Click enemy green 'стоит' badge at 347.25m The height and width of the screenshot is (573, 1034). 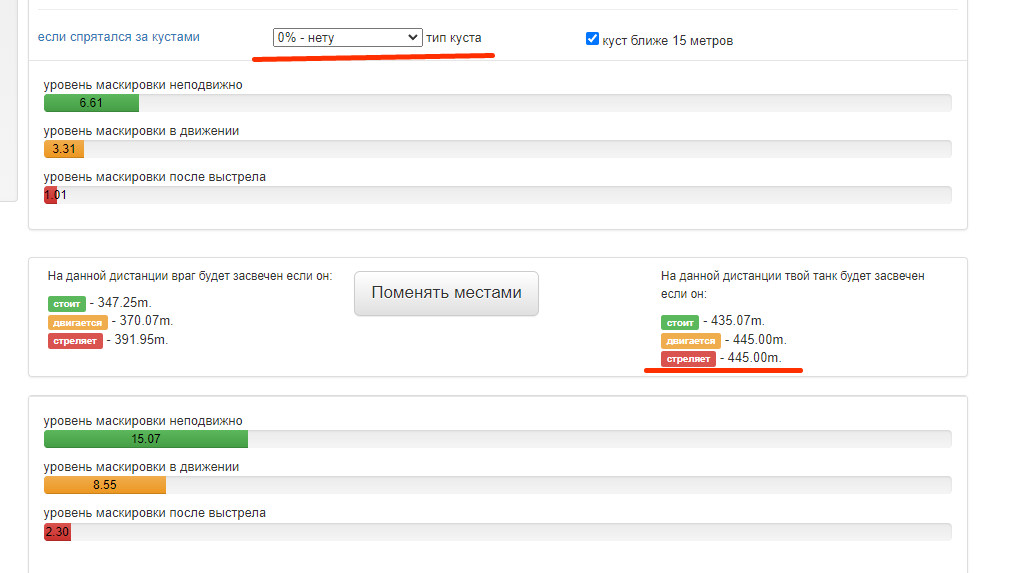pos(67,303)
